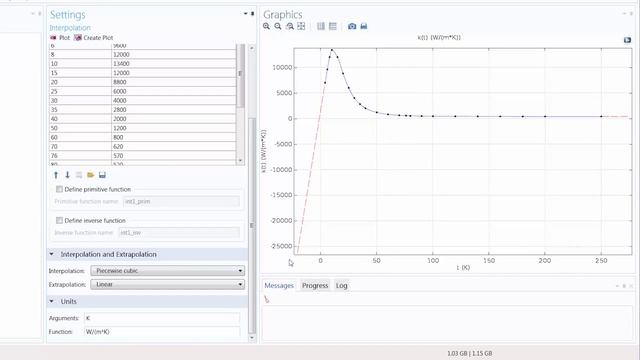Enable Define primitive function checkbox
The height and width of the screenshot is (360, 640).
point(60,189)
